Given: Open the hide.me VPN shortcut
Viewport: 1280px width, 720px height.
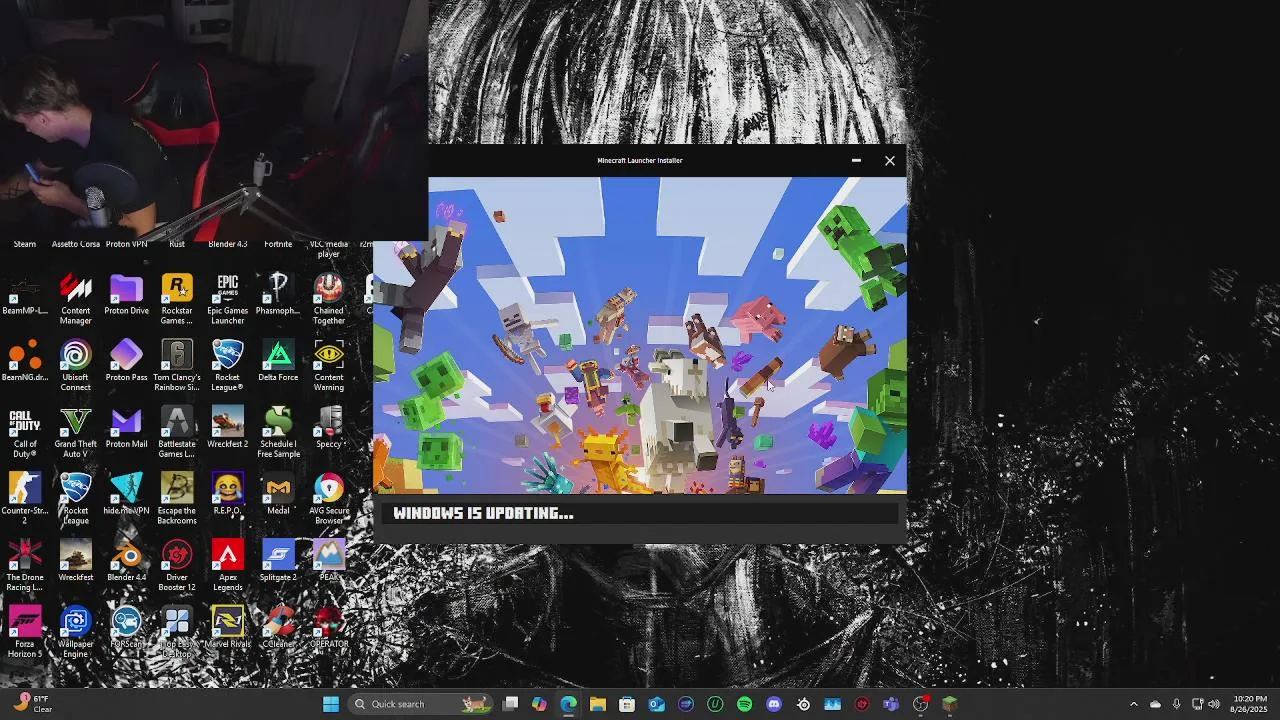Looking at the screenshot, I should point(126,495).
